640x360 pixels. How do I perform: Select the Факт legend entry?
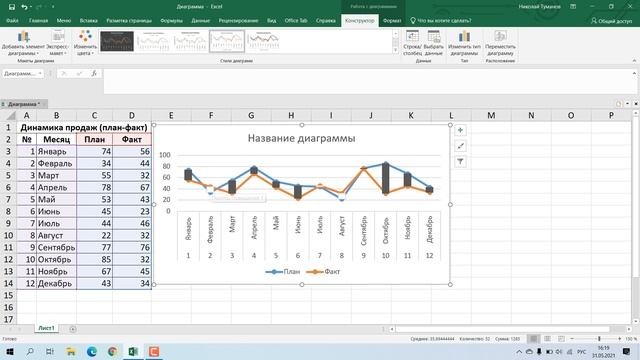tap(324, 271)
